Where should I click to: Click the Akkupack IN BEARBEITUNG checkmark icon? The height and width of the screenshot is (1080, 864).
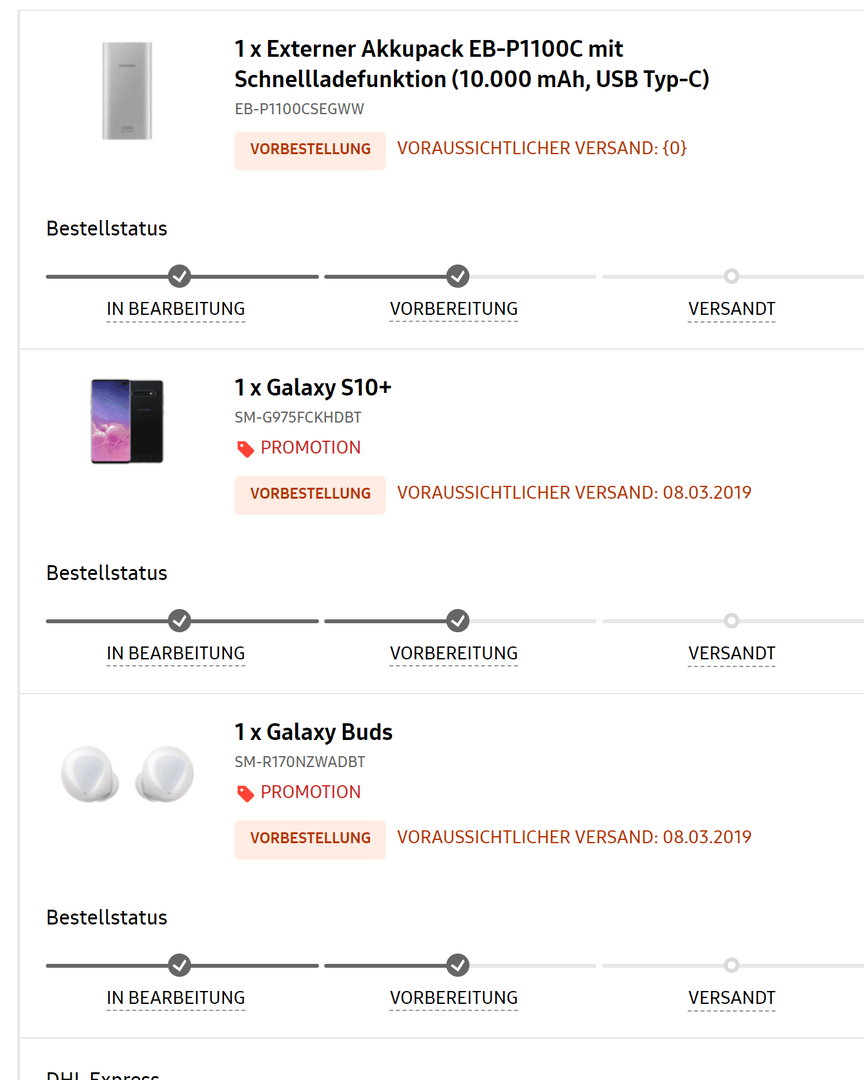click(180, 276)
